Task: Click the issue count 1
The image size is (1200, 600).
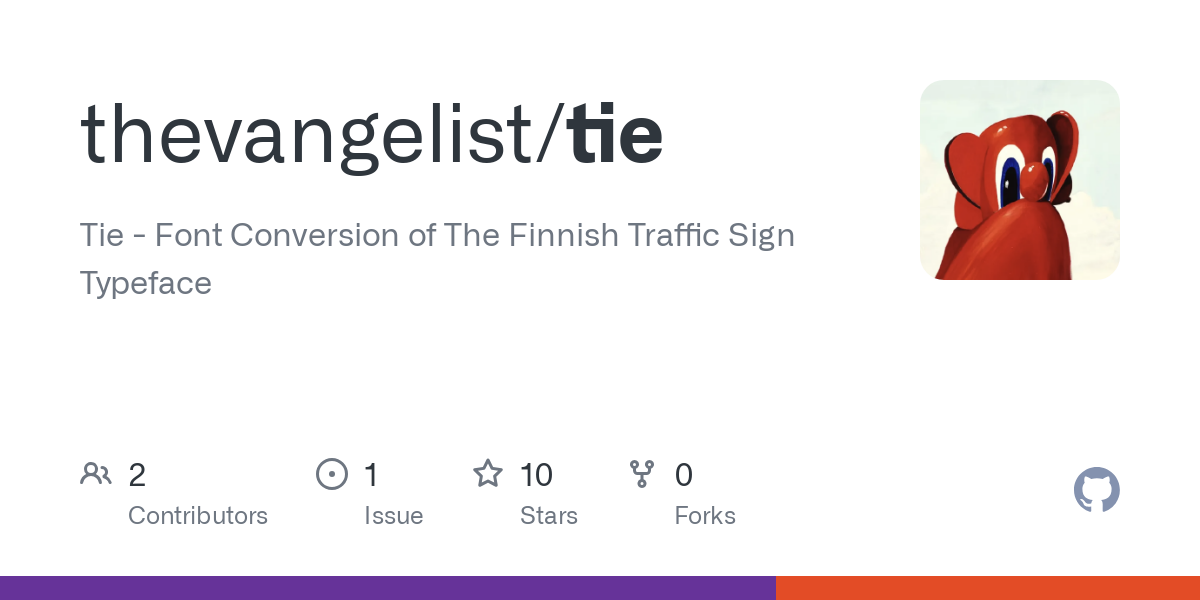Action: 371,474
